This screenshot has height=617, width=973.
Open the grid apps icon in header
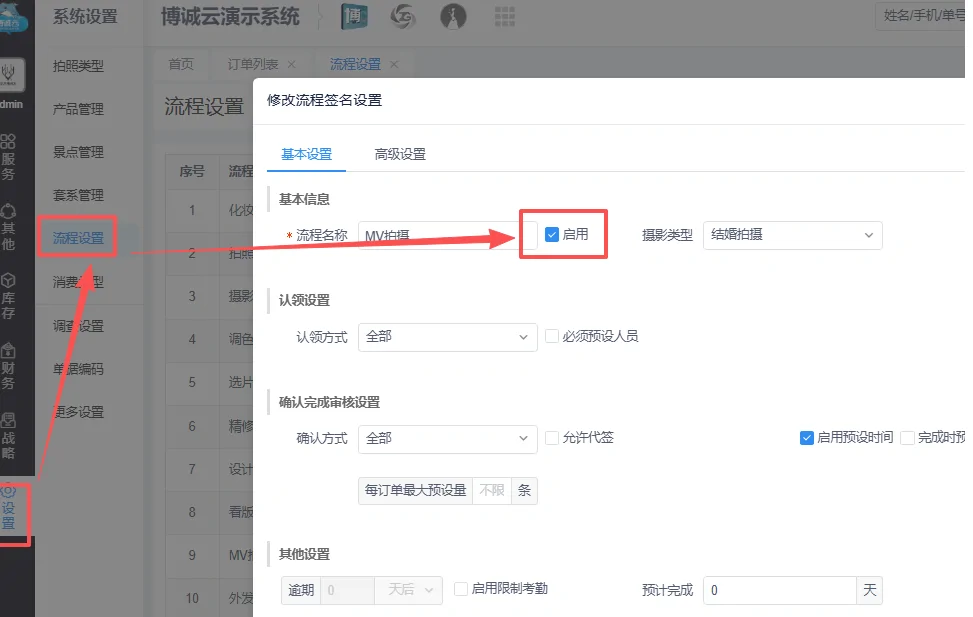coord(505,17)
